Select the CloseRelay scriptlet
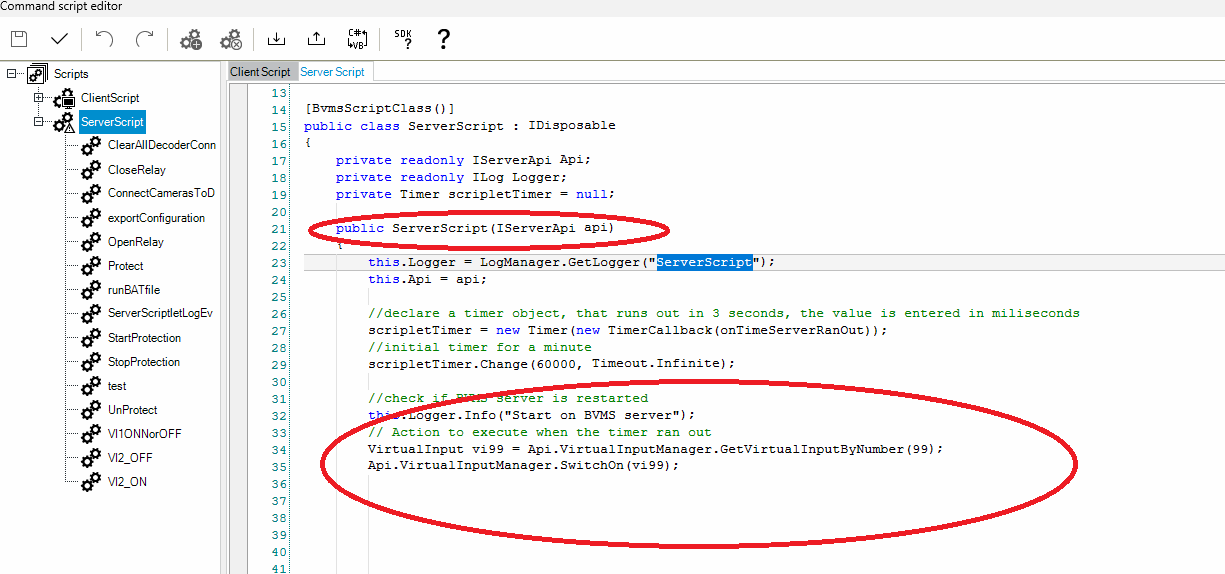Viewport: 1225px width, 574px height. pyautogui.click(x=136, y=170)
